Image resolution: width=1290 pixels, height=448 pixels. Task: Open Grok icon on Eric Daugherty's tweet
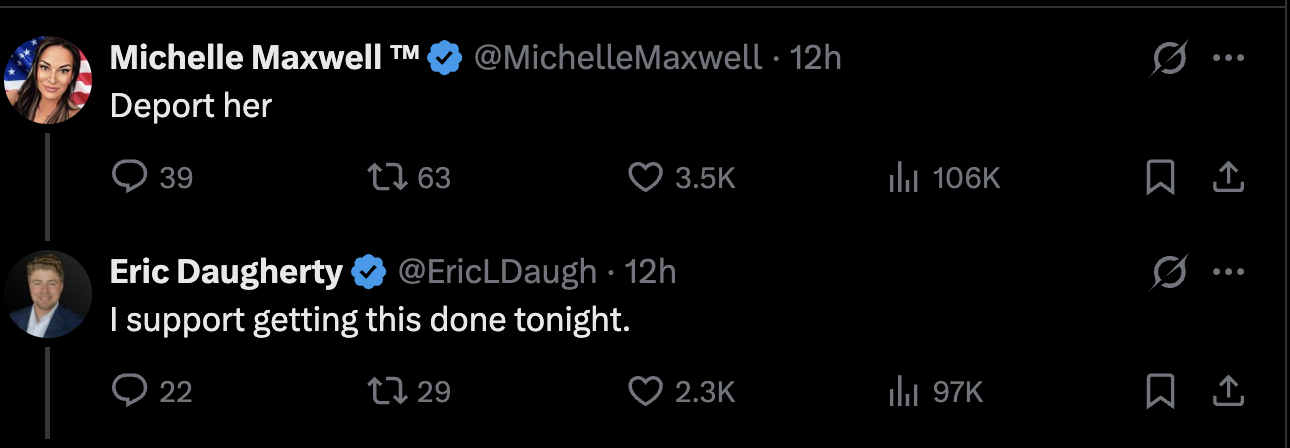click(1169, 272)
